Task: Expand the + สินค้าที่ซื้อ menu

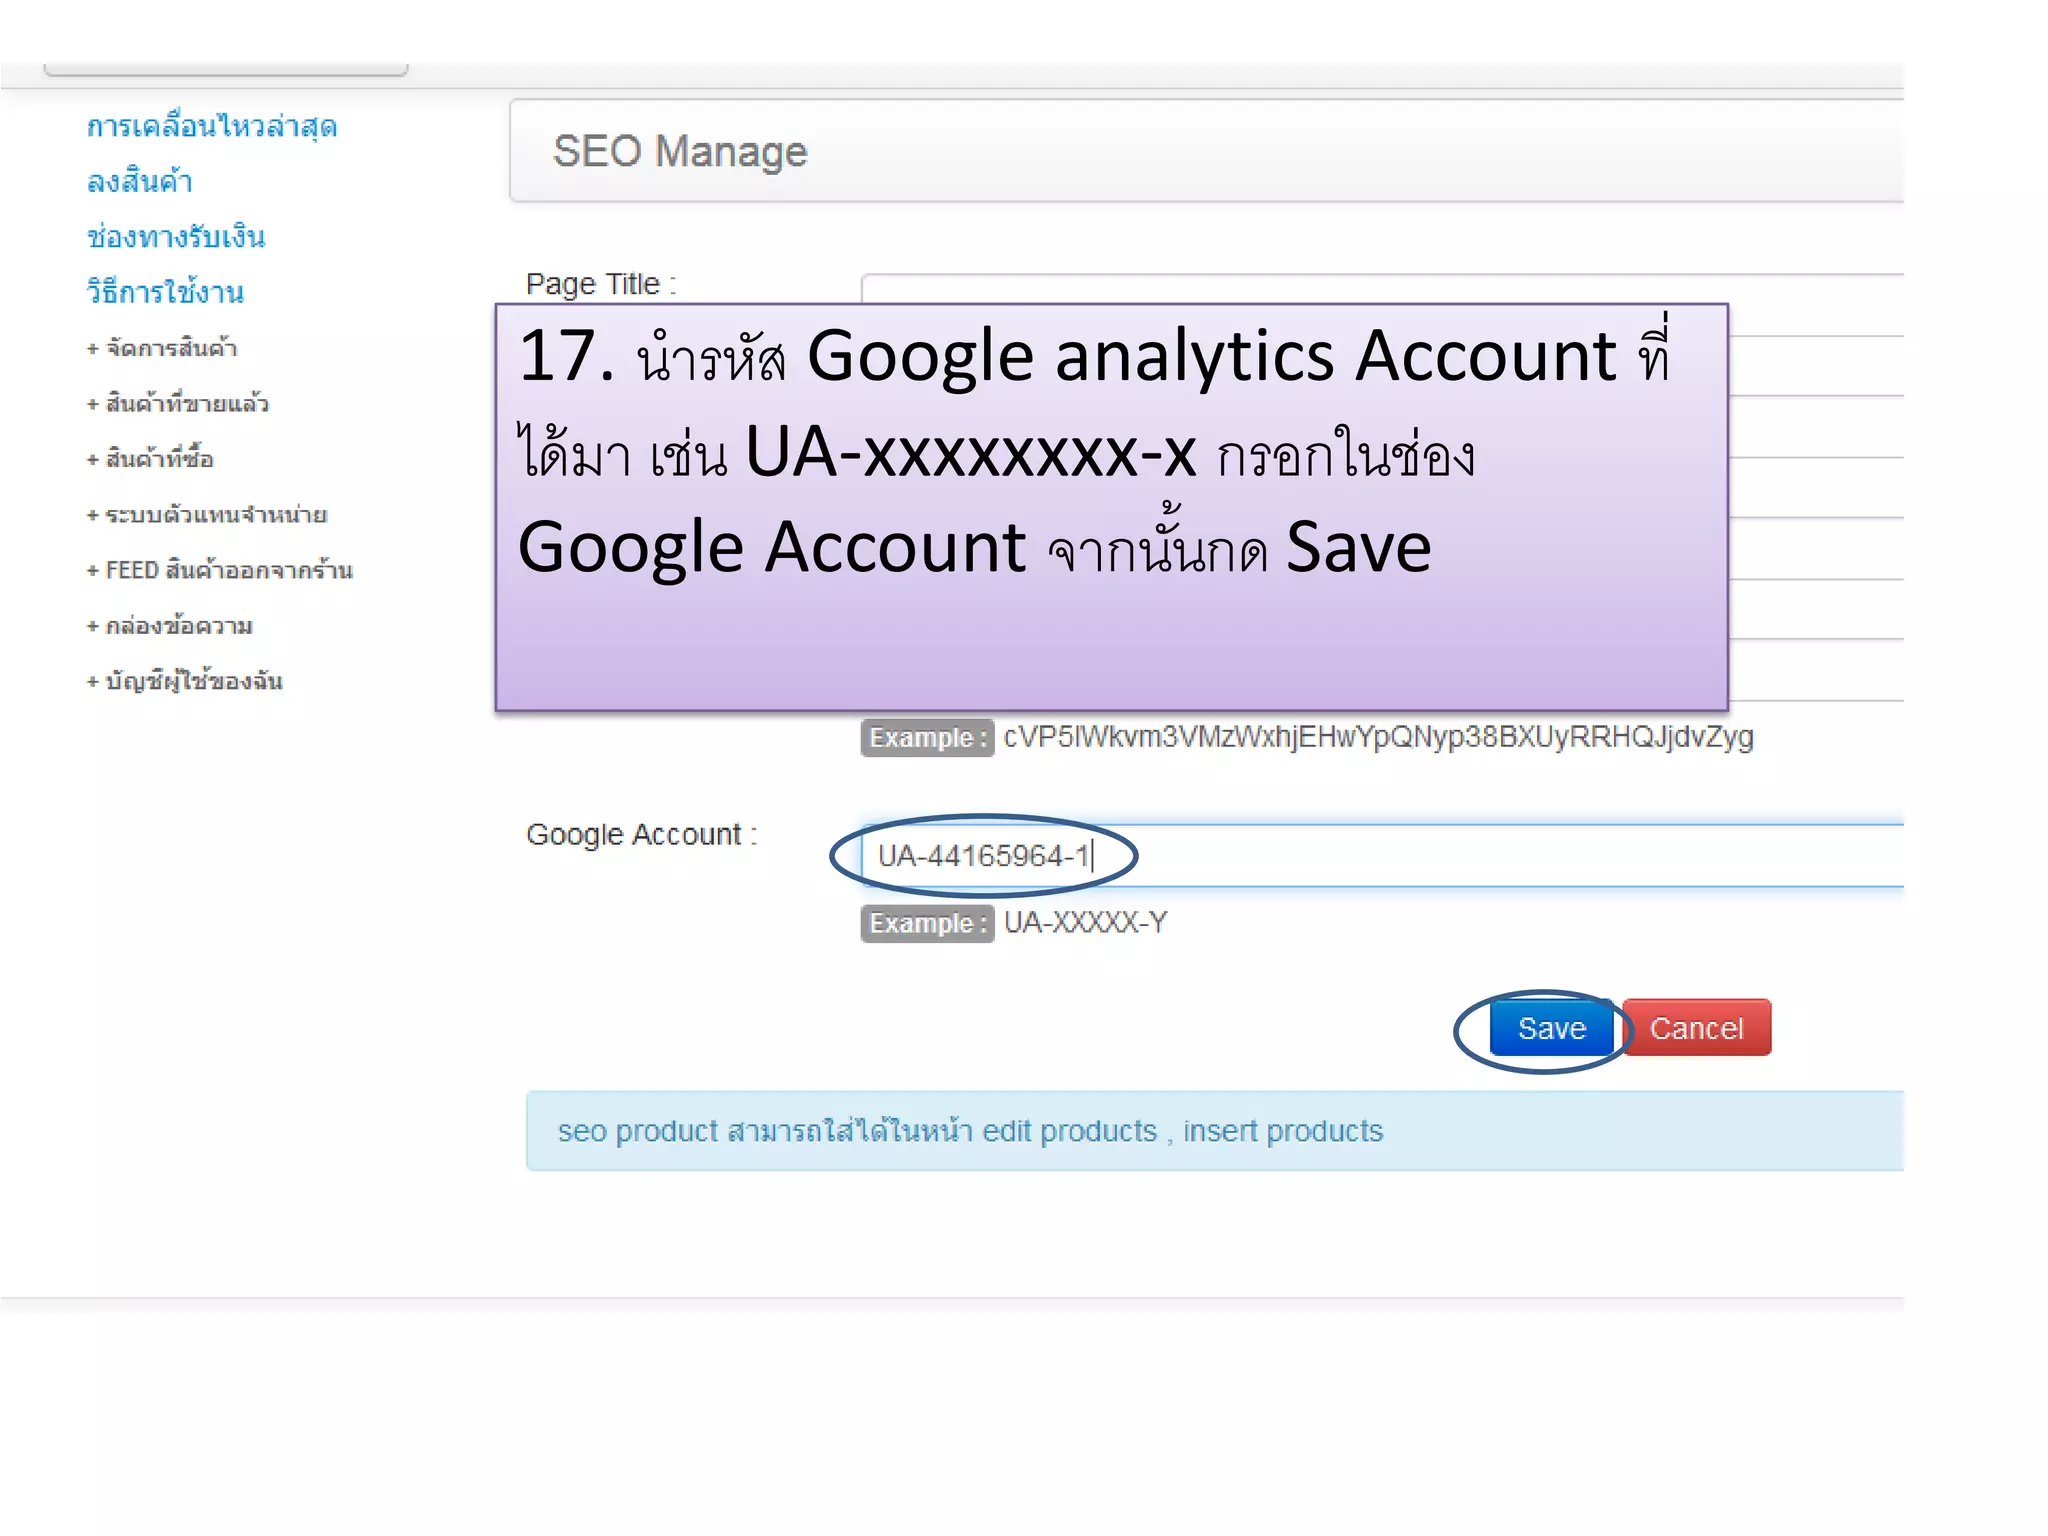Action: (x=149, y=459)
